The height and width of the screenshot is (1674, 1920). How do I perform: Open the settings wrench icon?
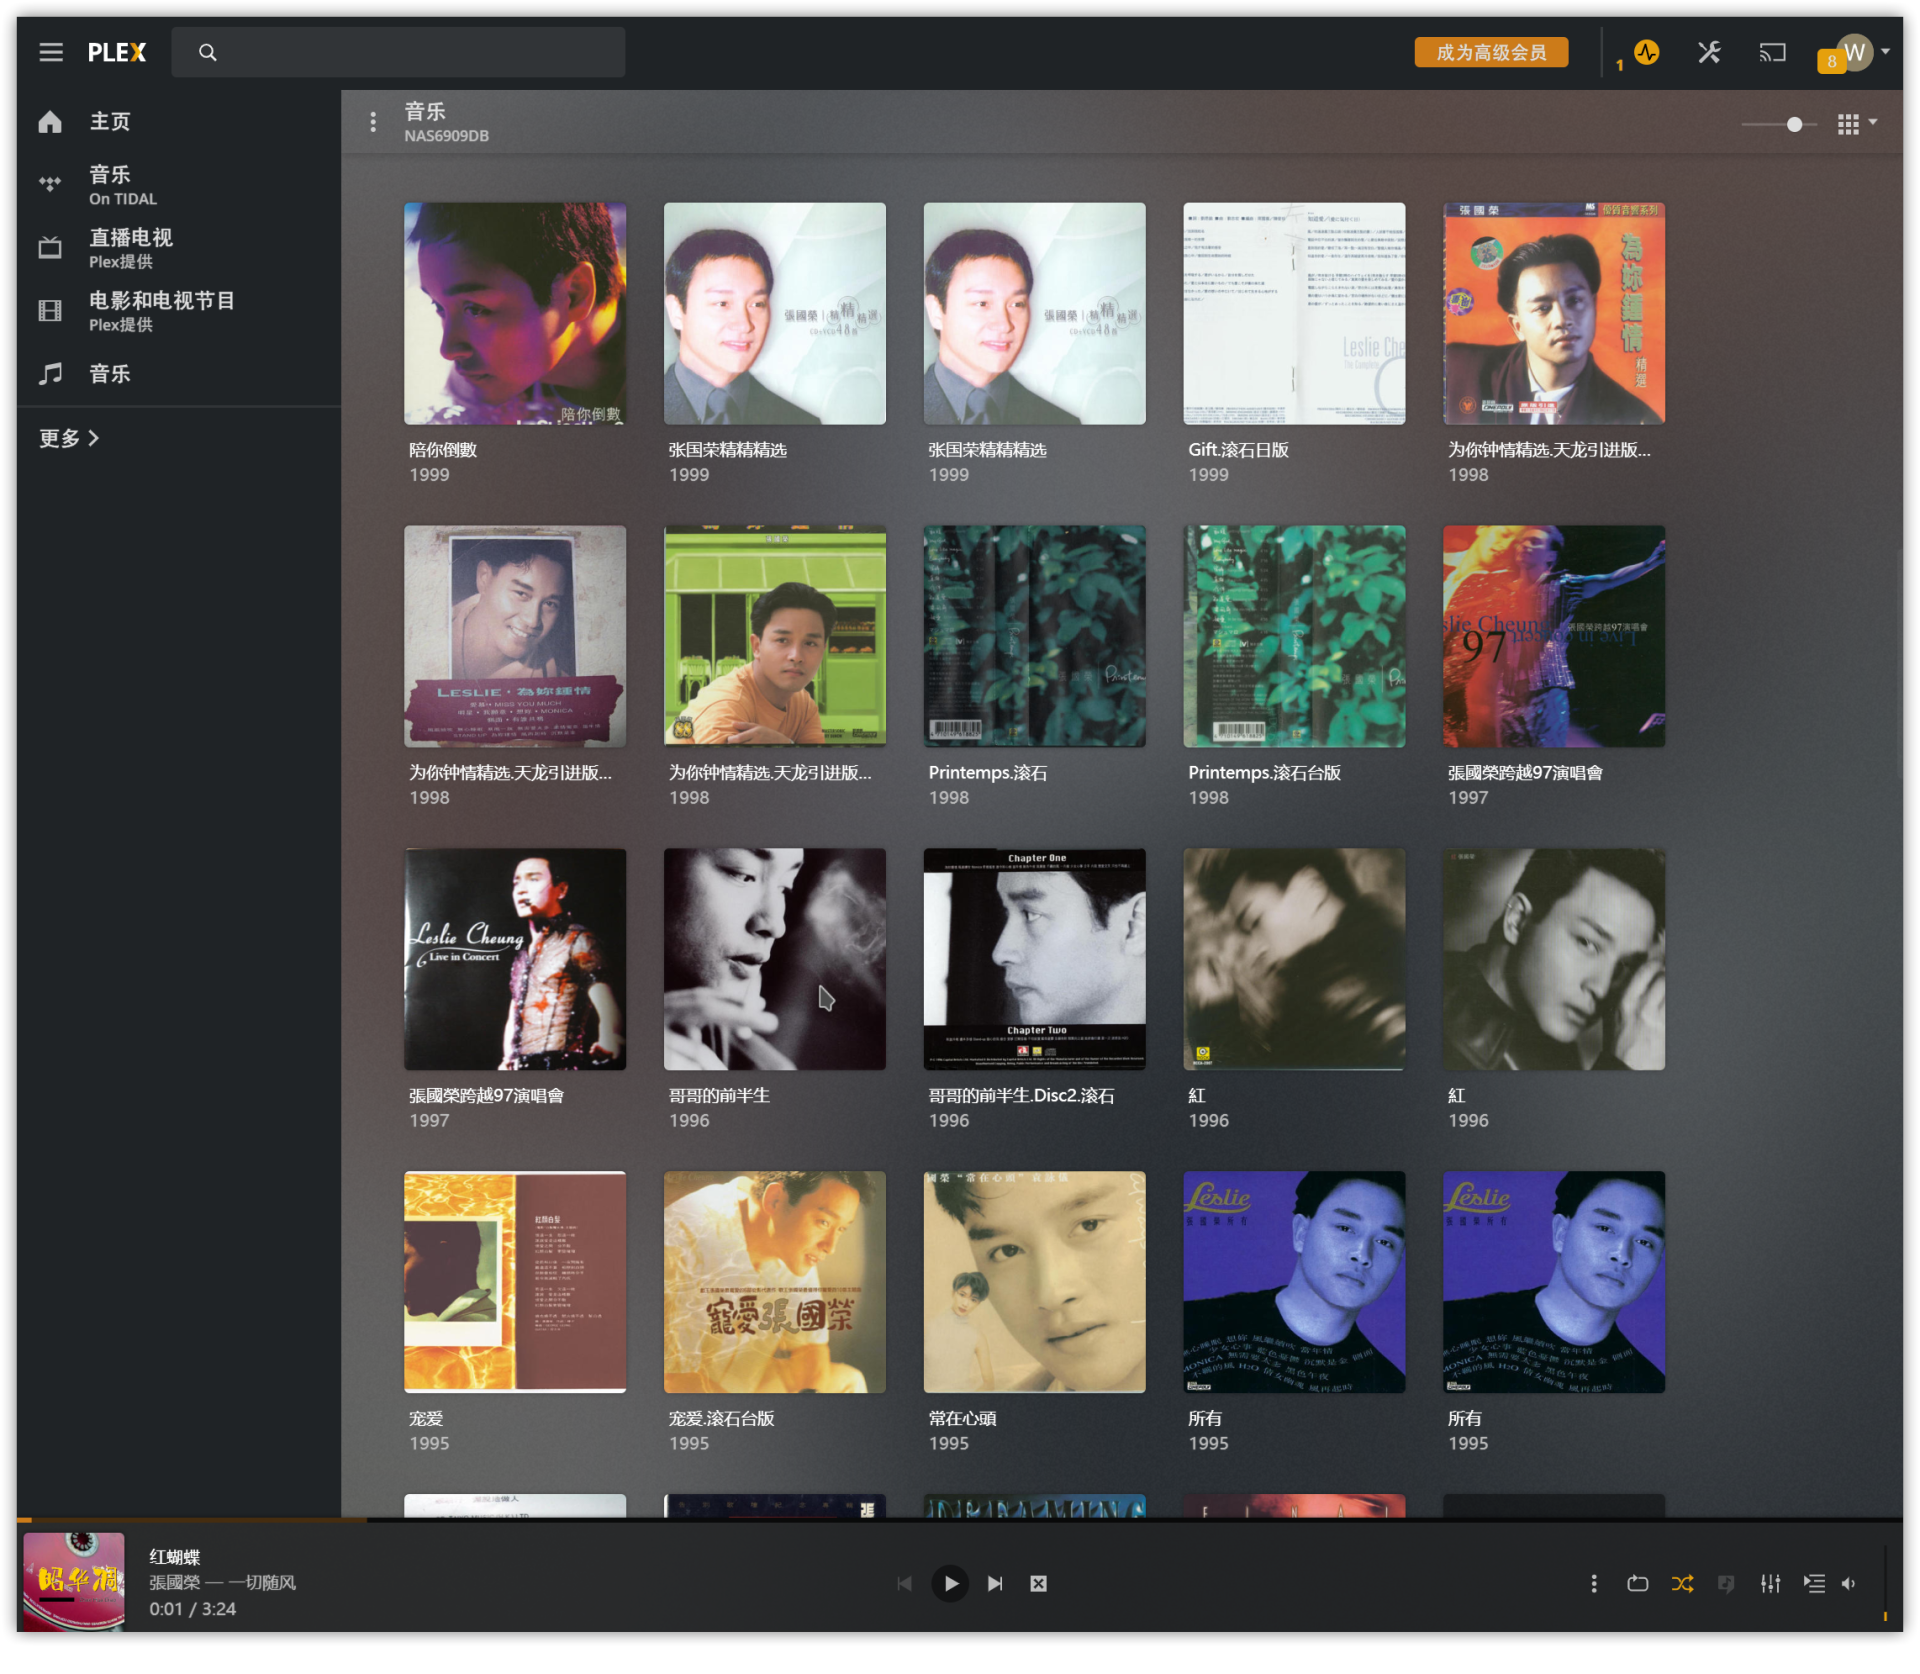pos(1709,52)
